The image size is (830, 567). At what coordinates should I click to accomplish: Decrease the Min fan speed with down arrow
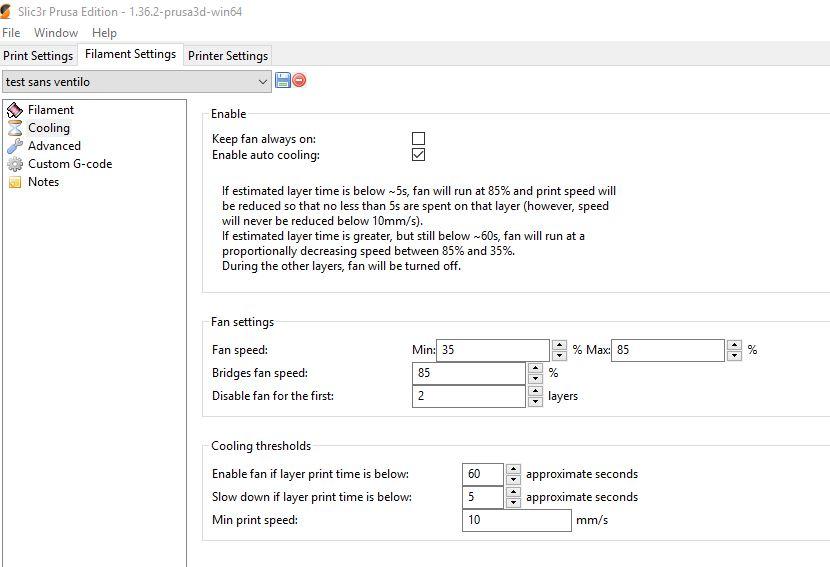(x=559, y=355)
